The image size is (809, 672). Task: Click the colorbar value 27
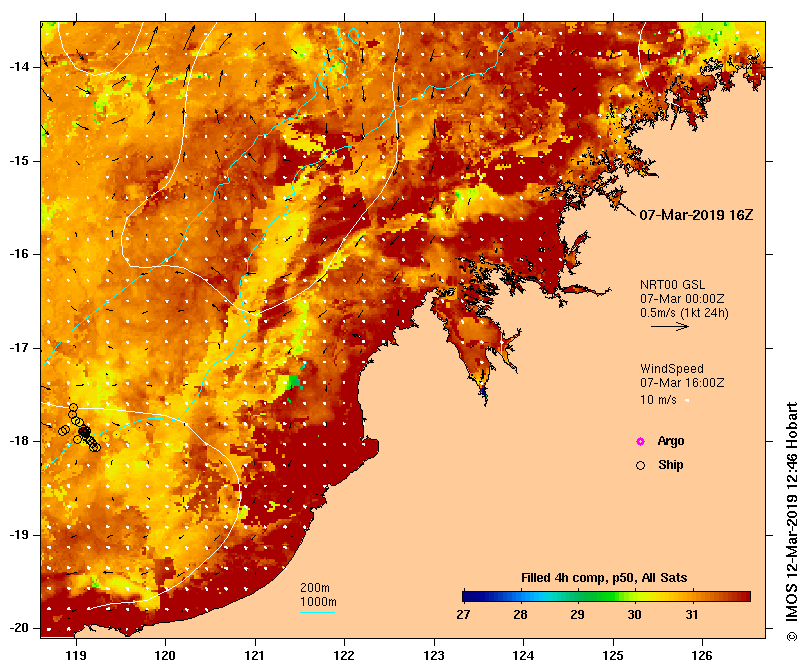463,614
